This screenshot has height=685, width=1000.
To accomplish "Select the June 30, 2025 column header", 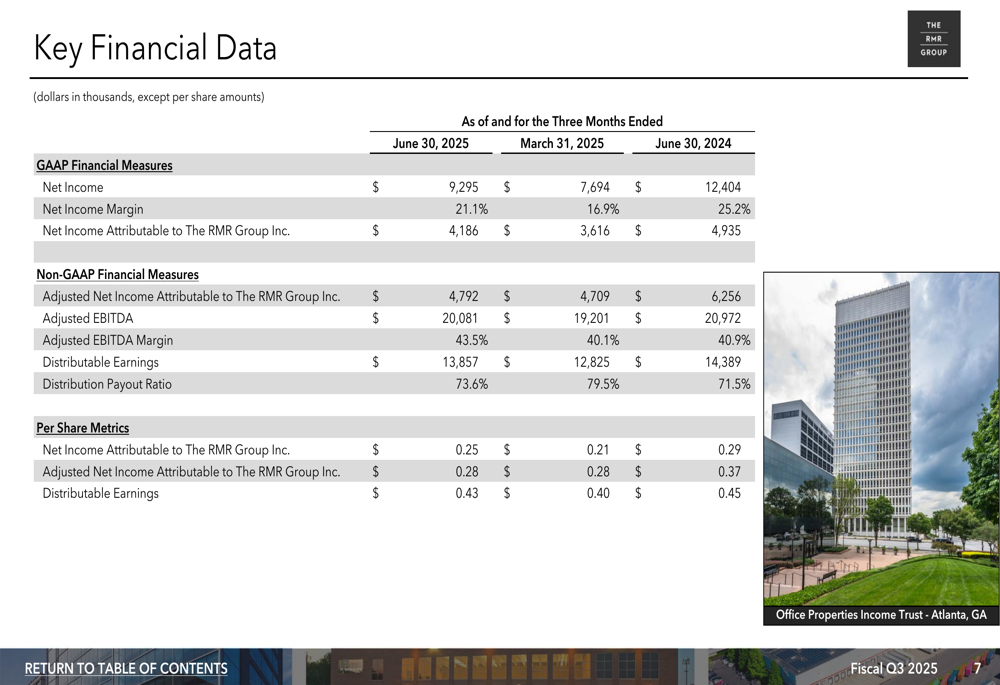I will [430, 144].
